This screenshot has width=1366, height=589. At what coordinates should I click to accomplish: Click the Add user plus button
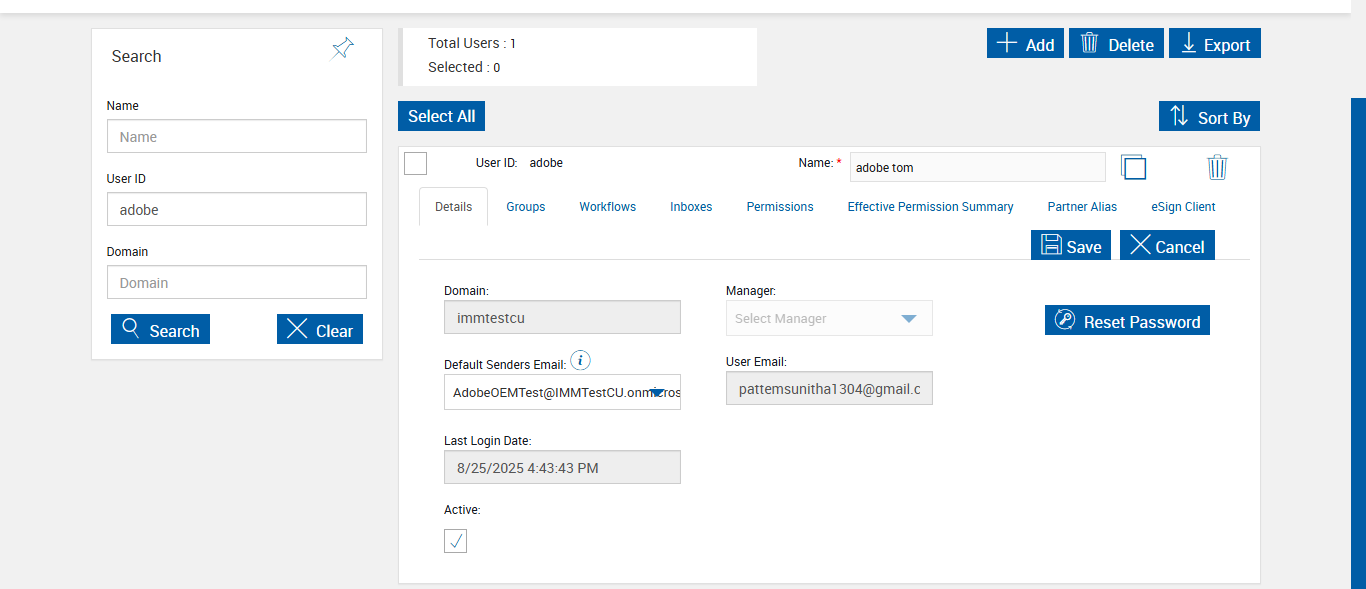click(x=1025, y=44)
